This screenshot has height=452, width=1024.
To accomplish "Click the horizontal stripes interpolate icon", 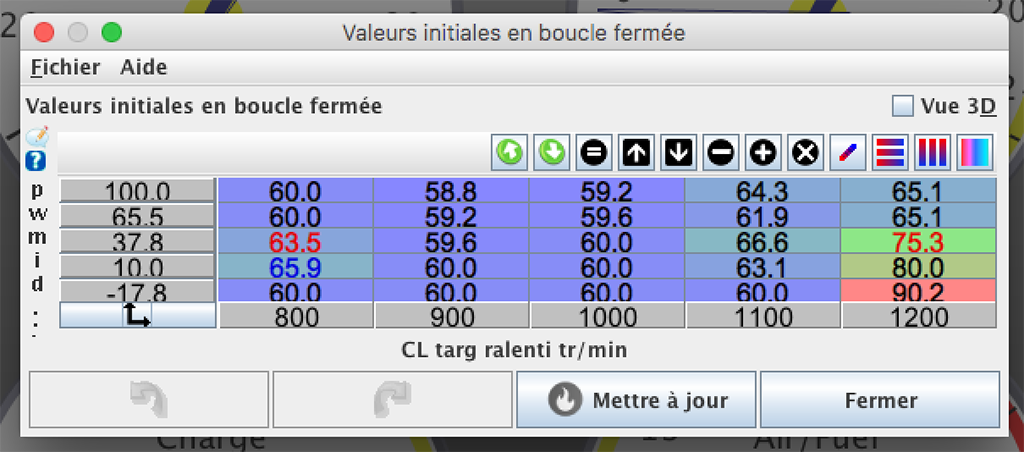I will 889,153.
